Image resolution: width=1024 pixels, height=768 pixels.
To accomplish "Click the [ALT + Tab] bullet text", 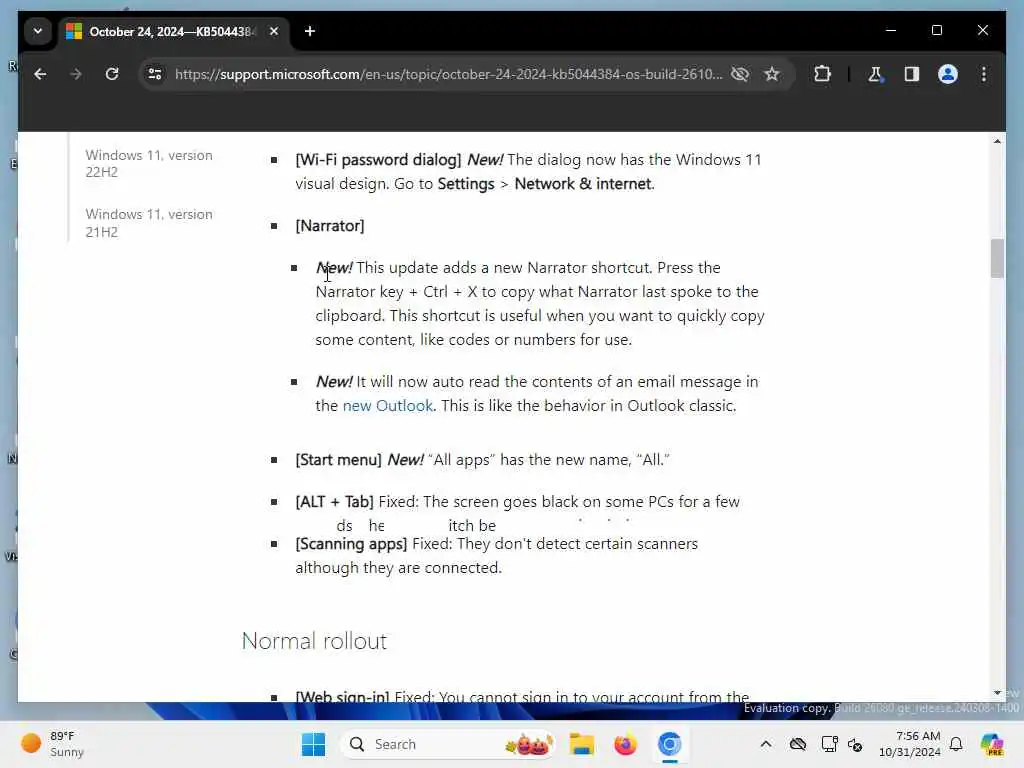I will (x=334, y=502).
